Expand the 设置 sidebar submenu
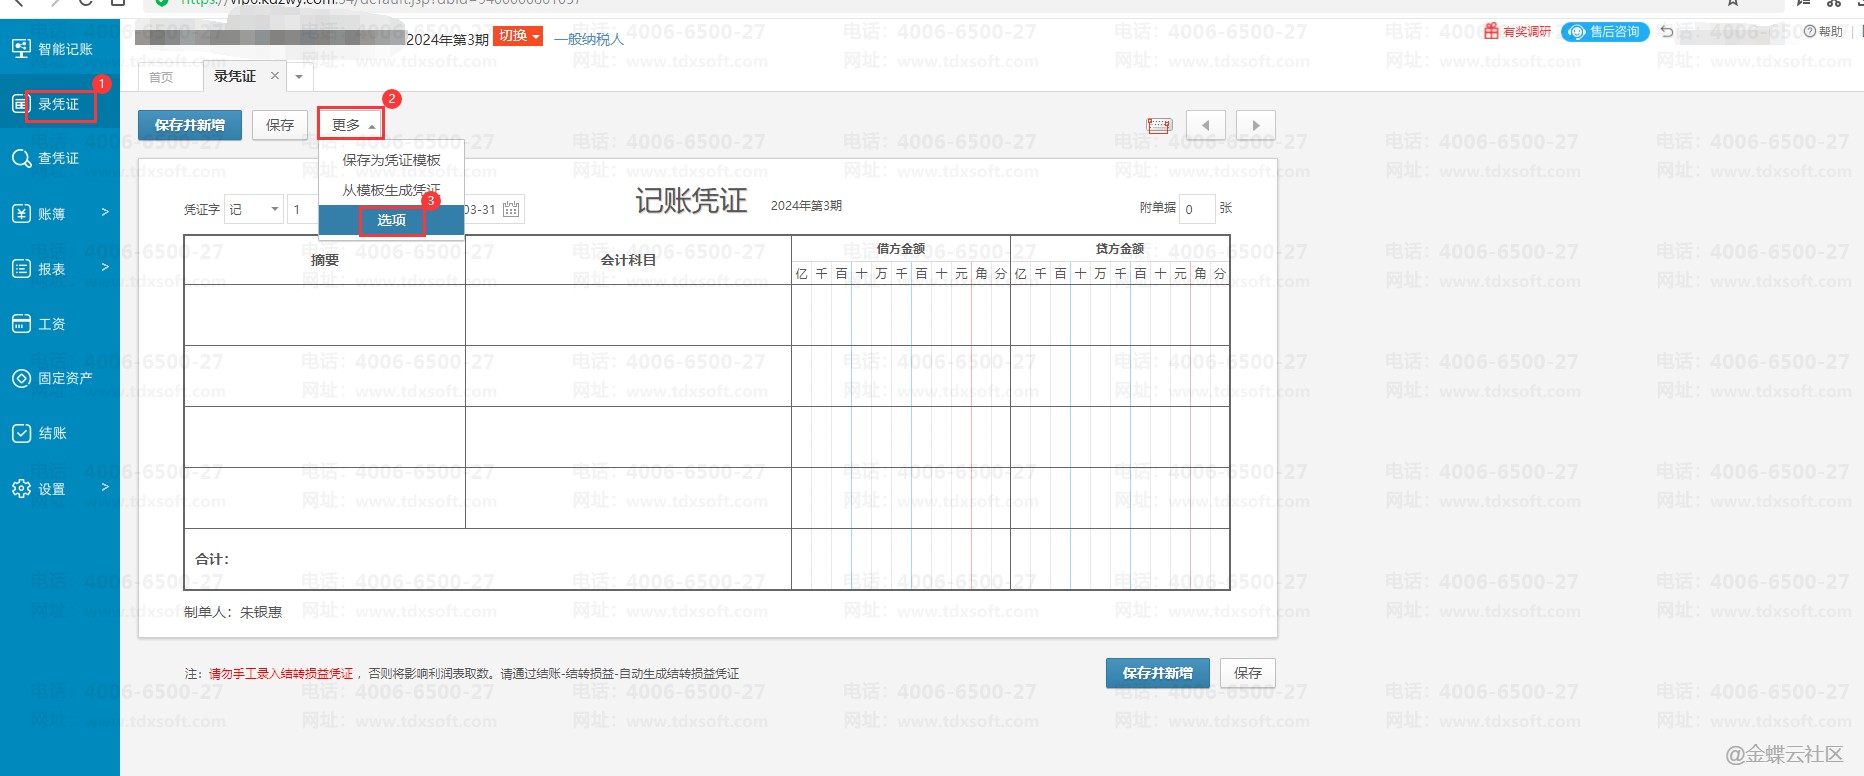The image size is (1864, 776). point(105,487)
